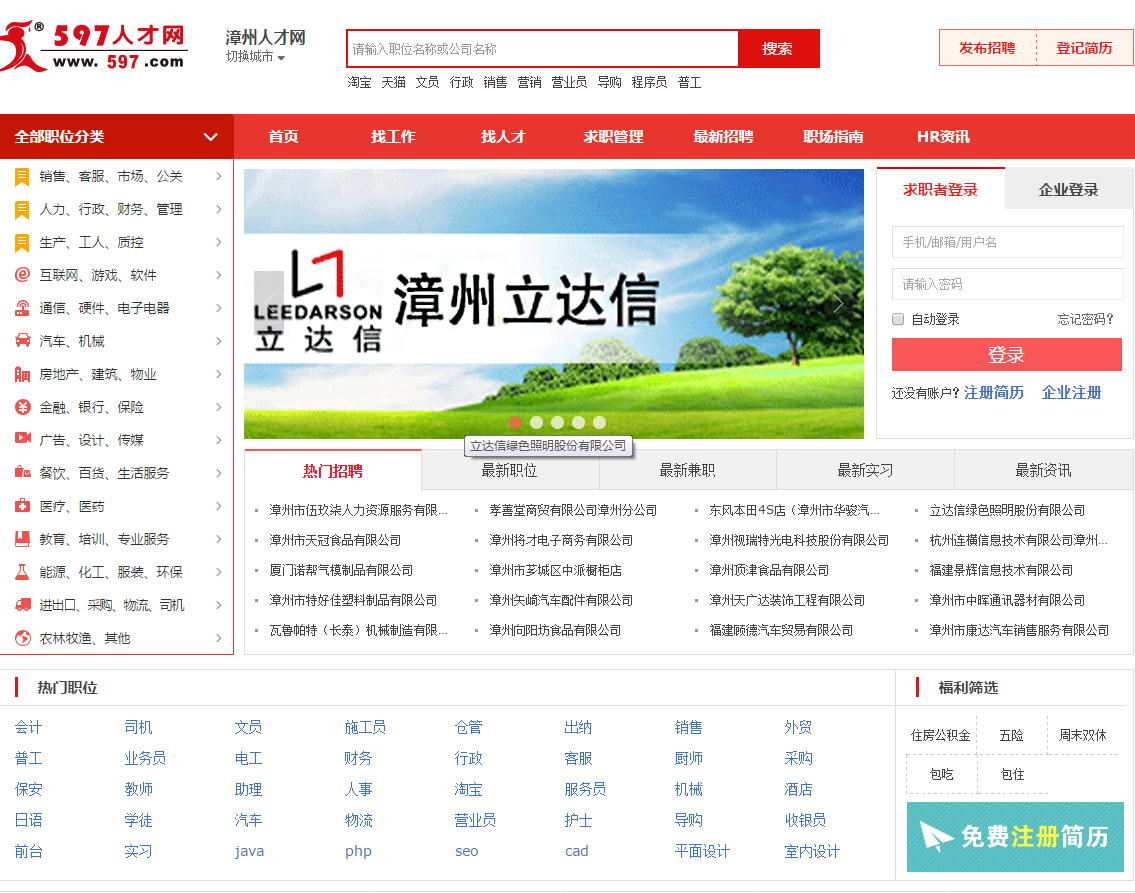Click the bookmark icon beside 人力、行政、财务、管理
The image size is (1135, 893).
click(22, 210)
